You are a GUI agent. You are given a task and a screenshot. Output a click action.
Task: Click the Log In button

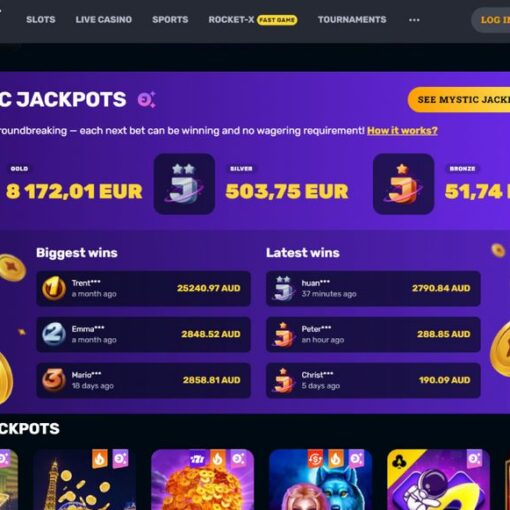[491, 20]
